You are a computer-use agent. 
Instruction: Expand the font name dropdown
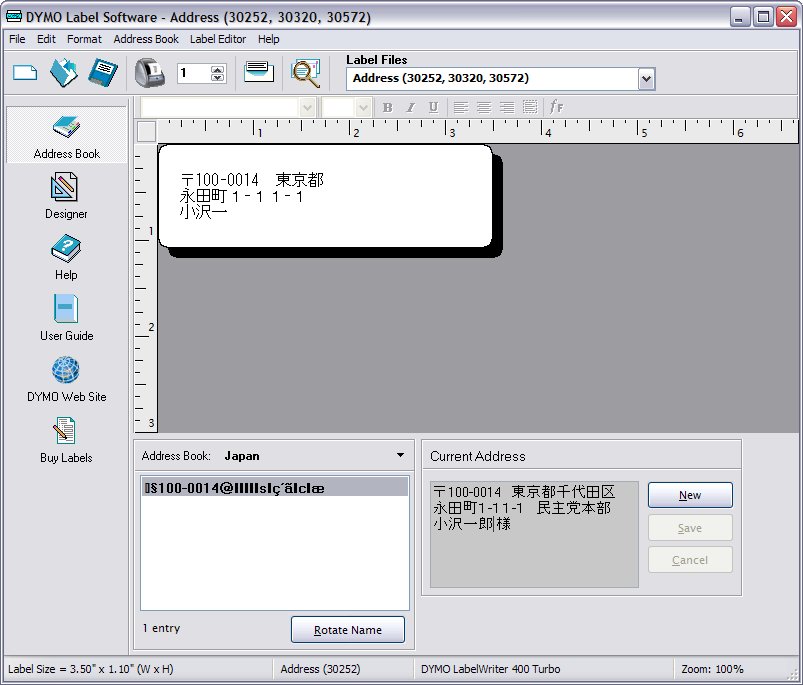[307, 108]
